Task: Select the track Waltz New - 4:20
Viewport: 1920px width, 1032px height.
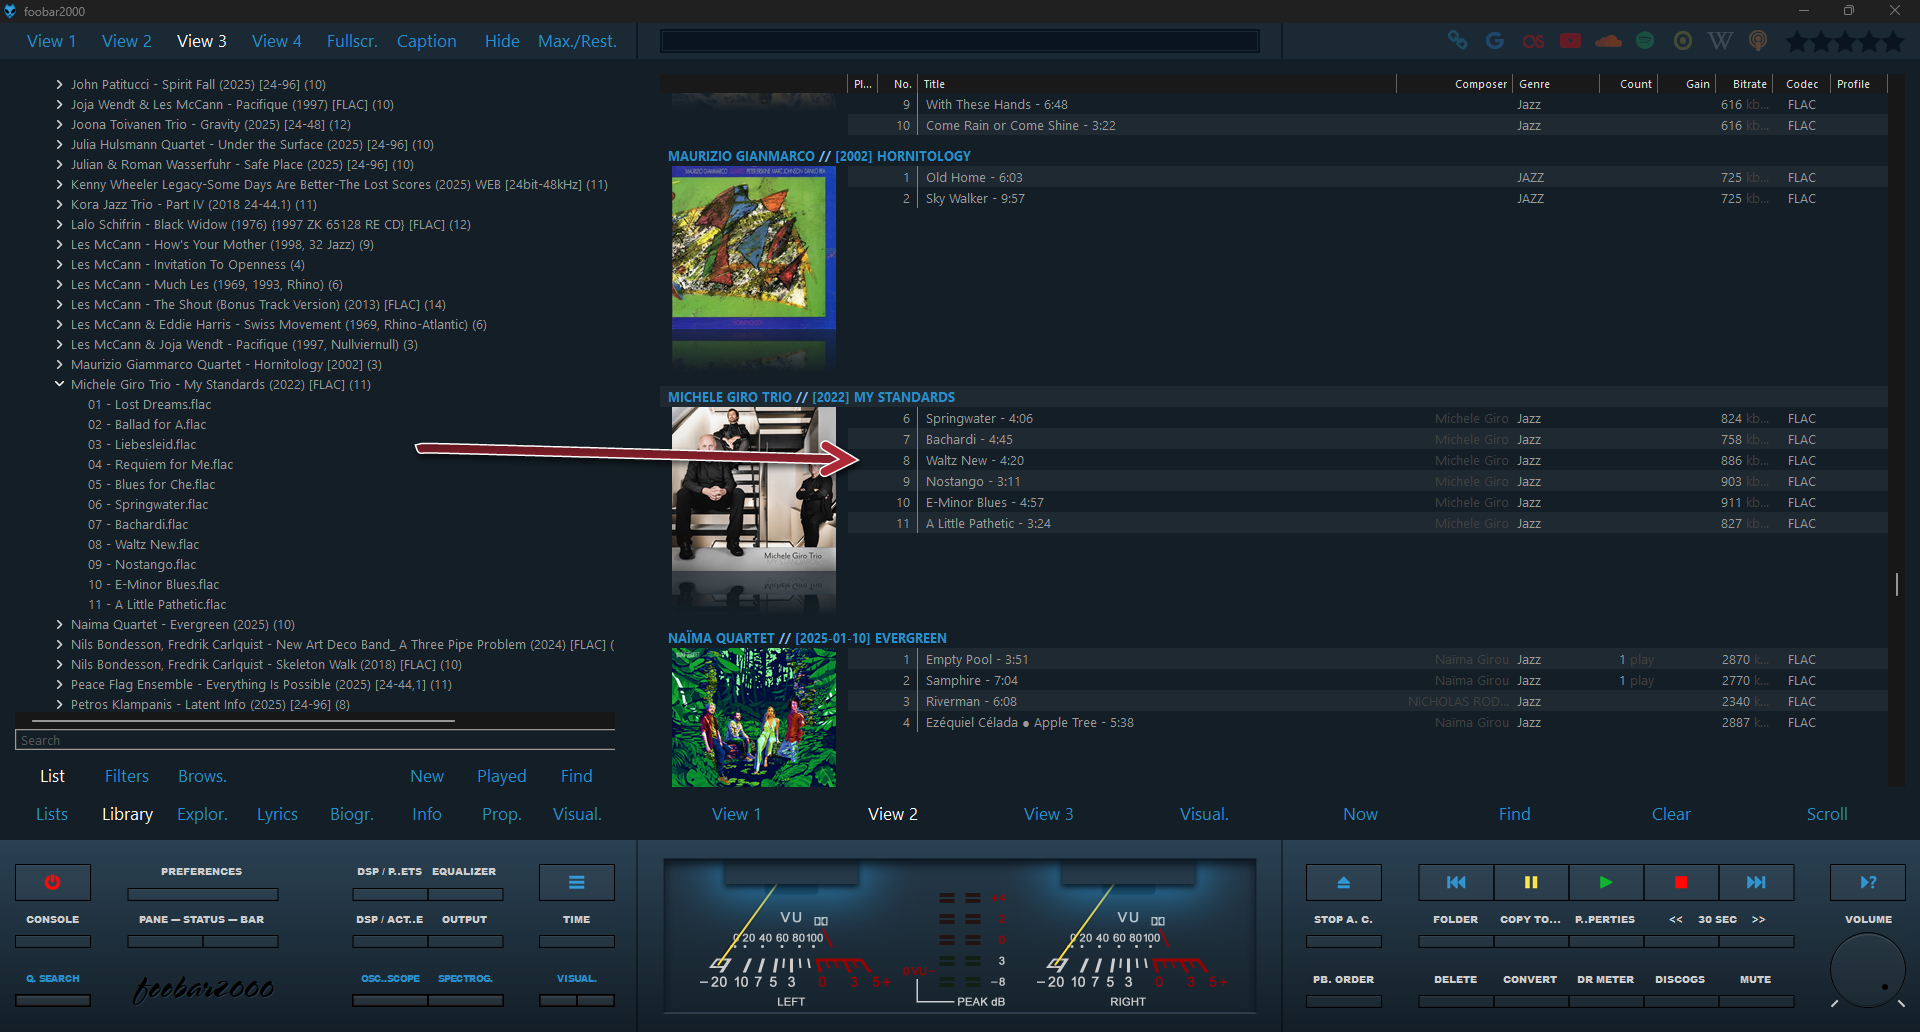Action: pos(975,461)
